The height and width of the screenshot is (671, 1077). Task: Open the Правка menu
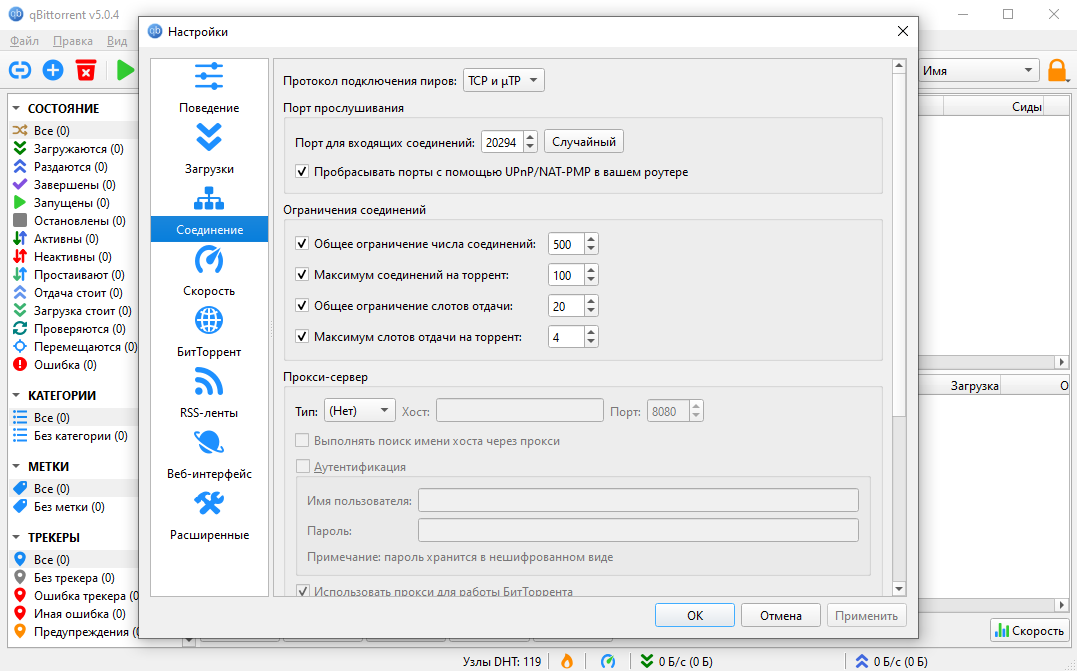pyautogui.click(x=72, y=41)
